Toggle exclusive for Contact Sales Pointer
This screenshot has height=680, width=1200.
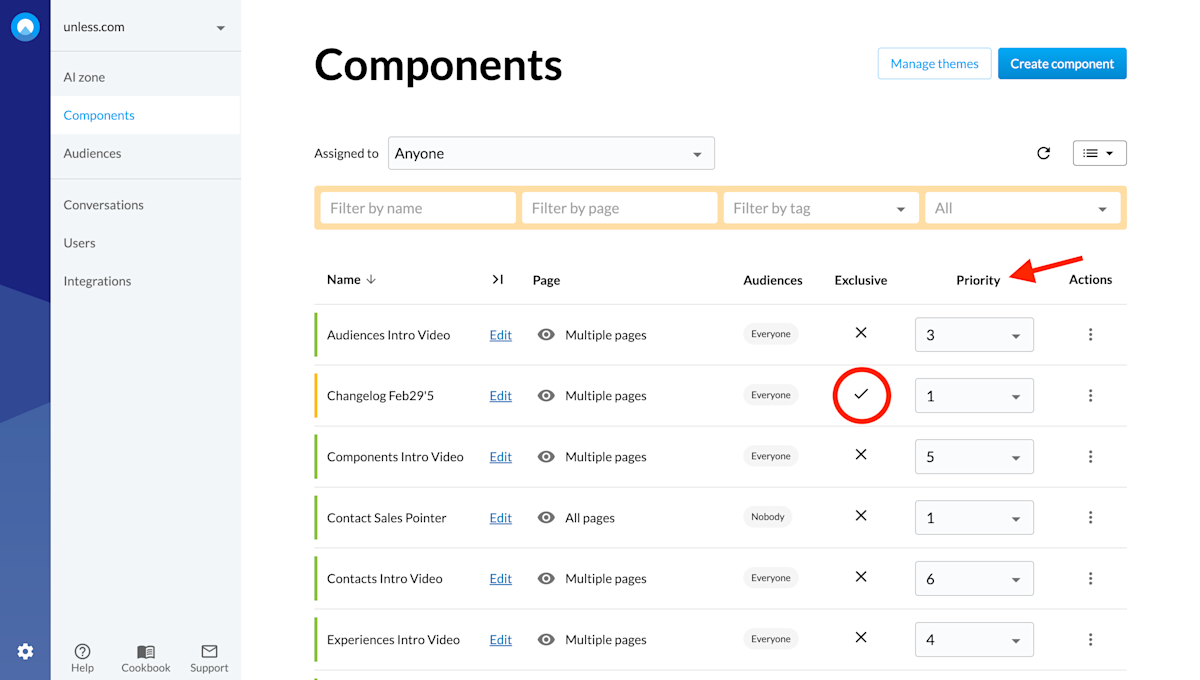click(x=861, y=517)
